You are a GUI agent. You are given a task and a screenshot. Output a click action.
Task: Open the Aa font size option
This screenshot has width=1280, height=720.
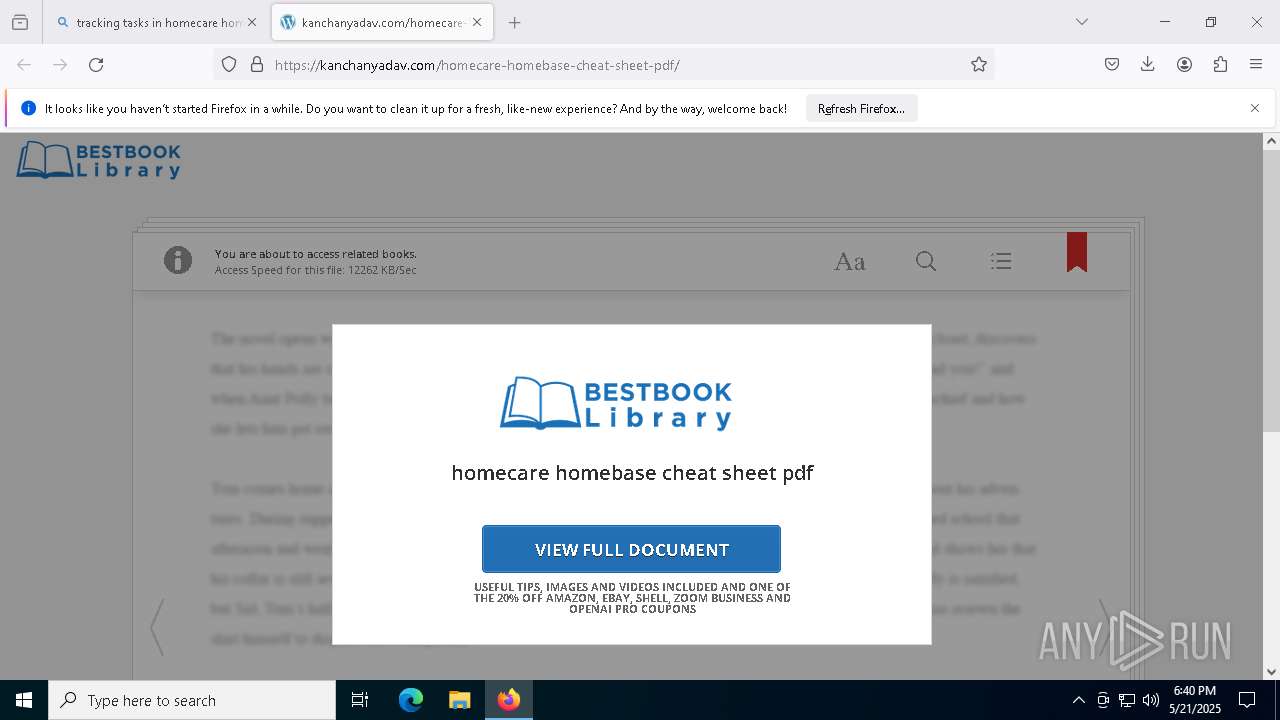(850, 262)
